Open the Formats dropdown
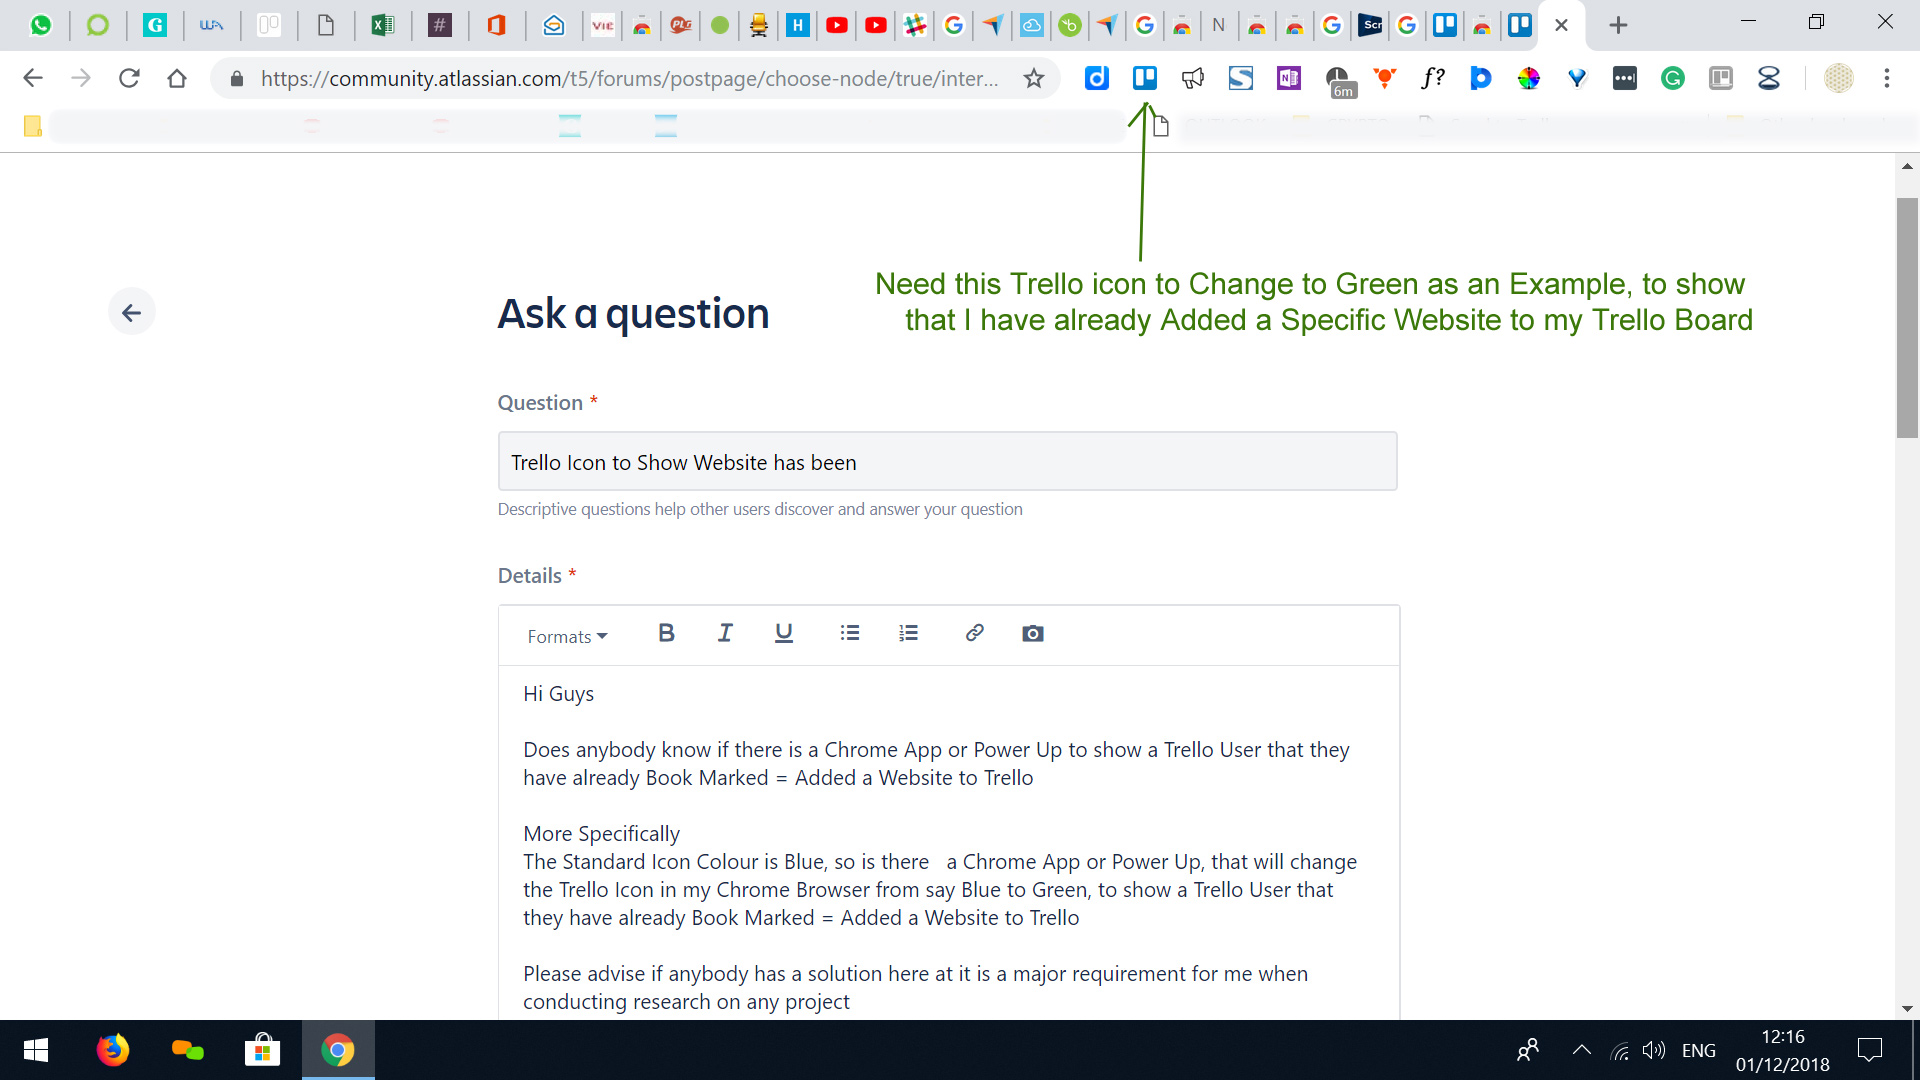This screenshot has width=1920, height=1080. point(567,637)
